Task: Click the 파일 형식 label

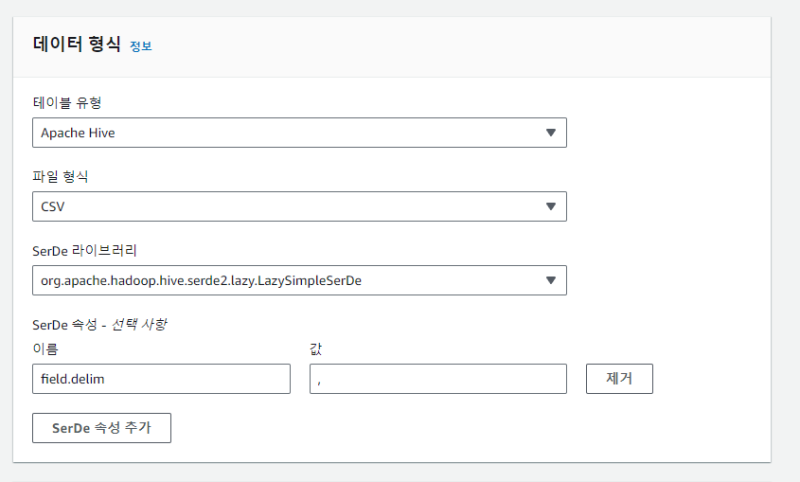Action: [x=61, y=176]
